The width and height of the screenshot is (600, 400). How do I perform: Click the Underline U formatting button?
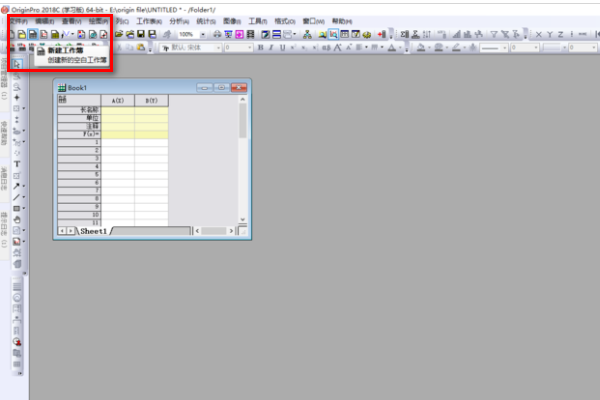pos(282,47)
